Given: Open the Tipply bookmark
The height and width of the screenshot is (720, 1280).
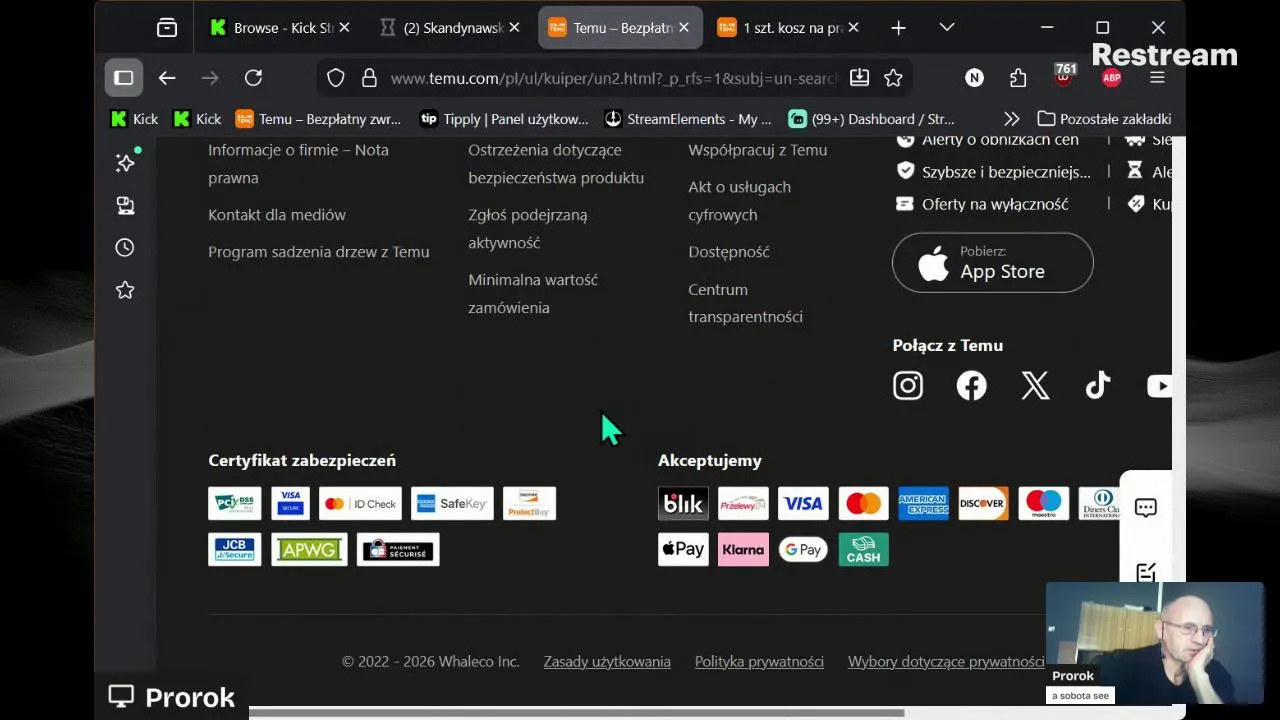Looking at the screenshot, I should pyautogui.click(x=504, y=119).
